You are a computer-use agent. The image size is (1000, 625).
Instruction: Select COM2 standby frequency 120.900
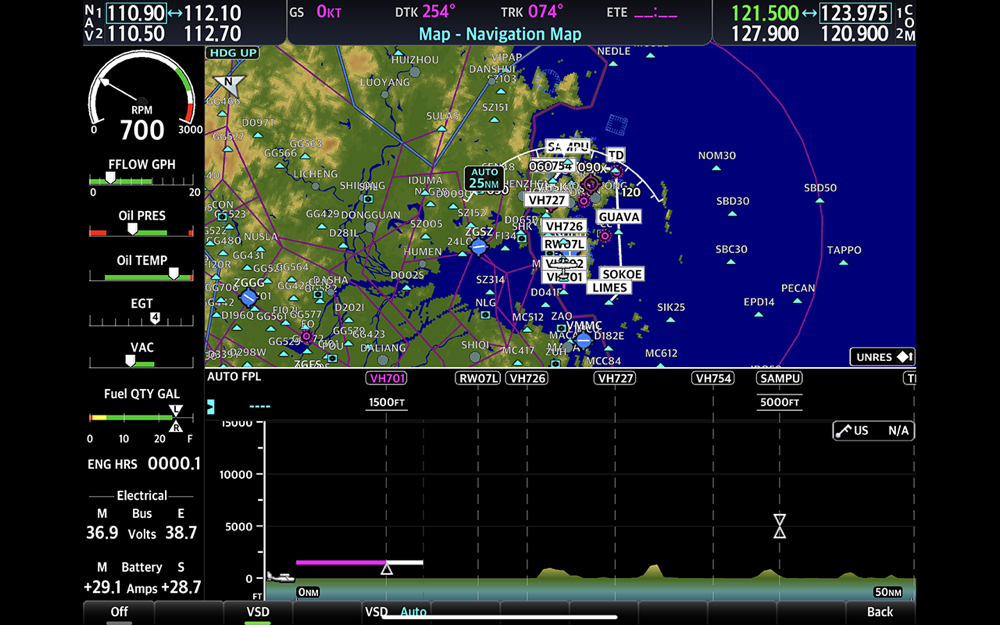click(855, 33)
